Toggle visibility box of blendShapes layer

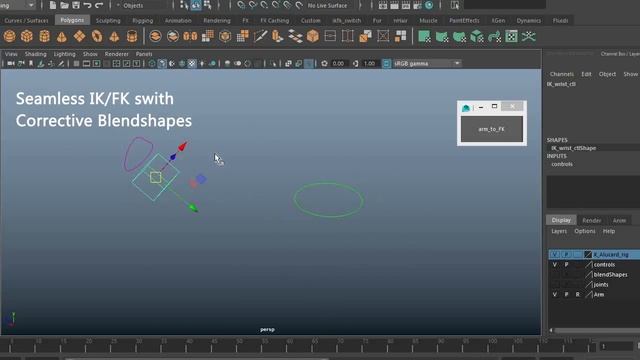pos(555,275)
